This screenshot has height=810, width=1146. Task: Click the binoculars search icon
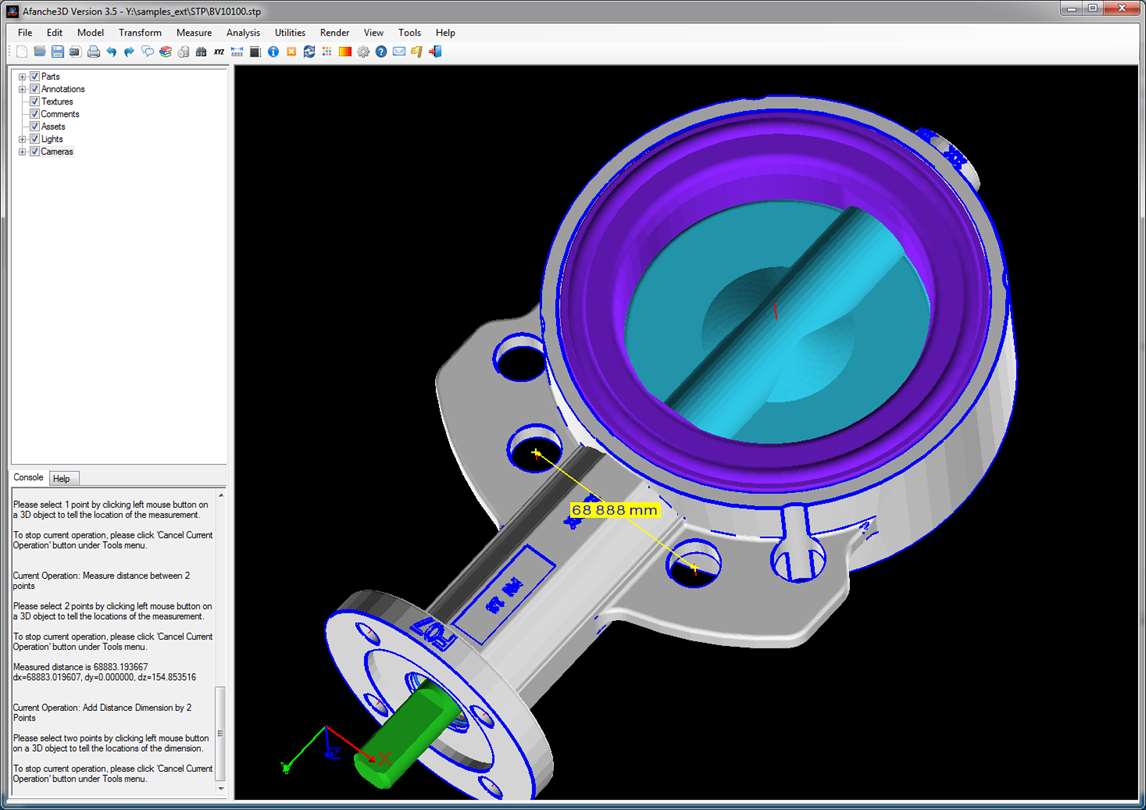click(x=201, y=51)
